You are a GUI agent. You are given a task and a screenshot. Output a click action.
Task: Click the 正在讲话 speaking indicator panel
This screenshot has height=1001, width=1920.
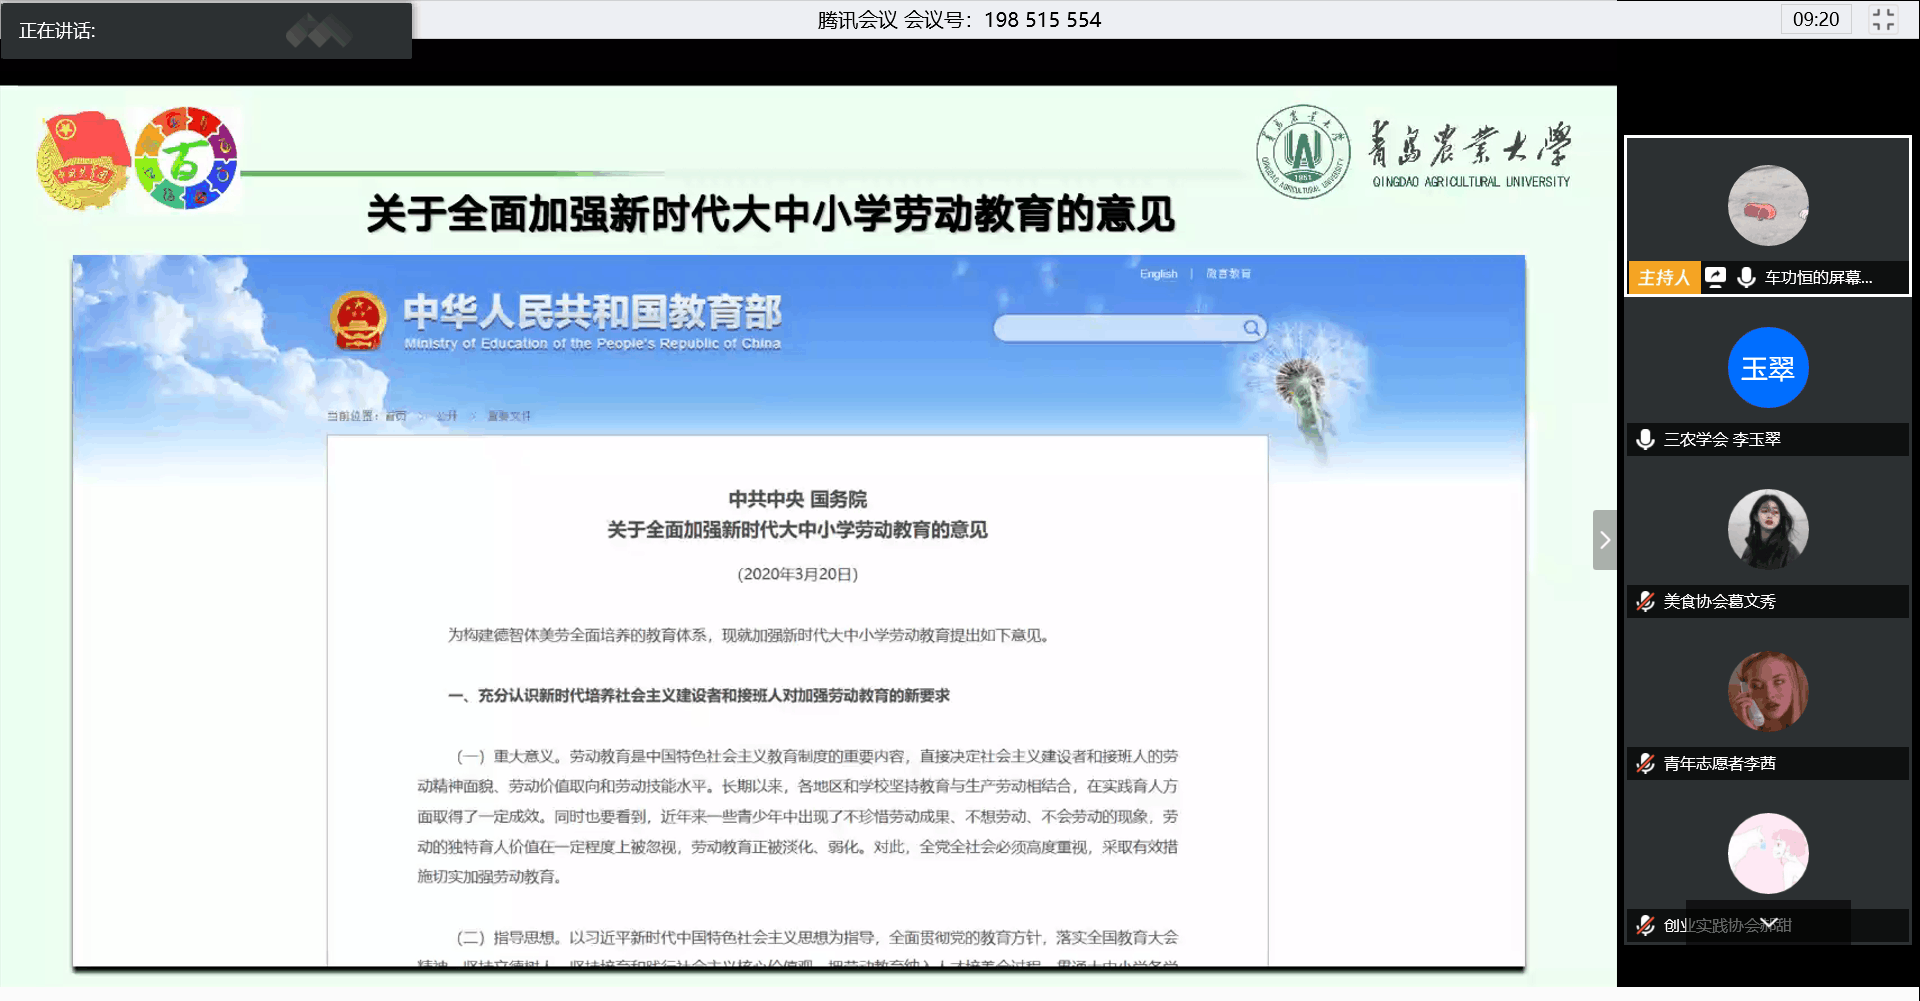click(x=206, y=30)
